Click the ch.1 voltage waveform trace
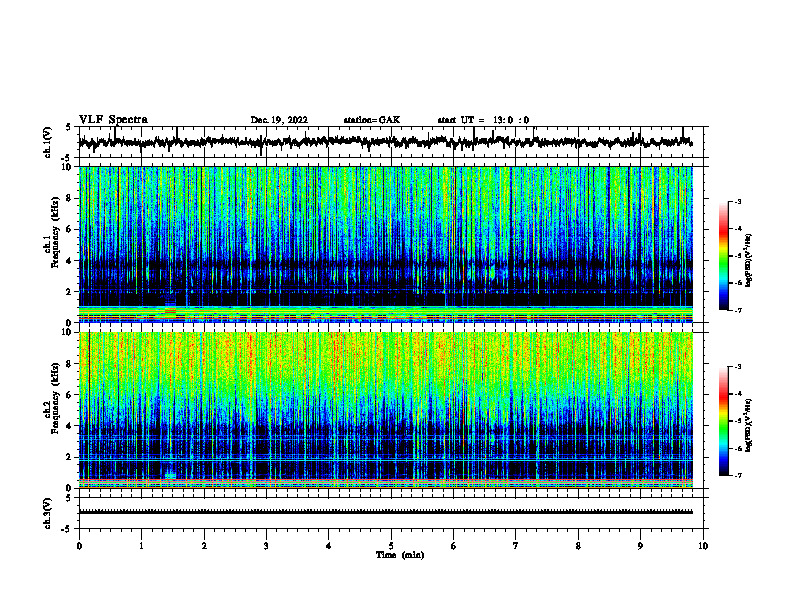The image size is (792, 612). [385, 142]
